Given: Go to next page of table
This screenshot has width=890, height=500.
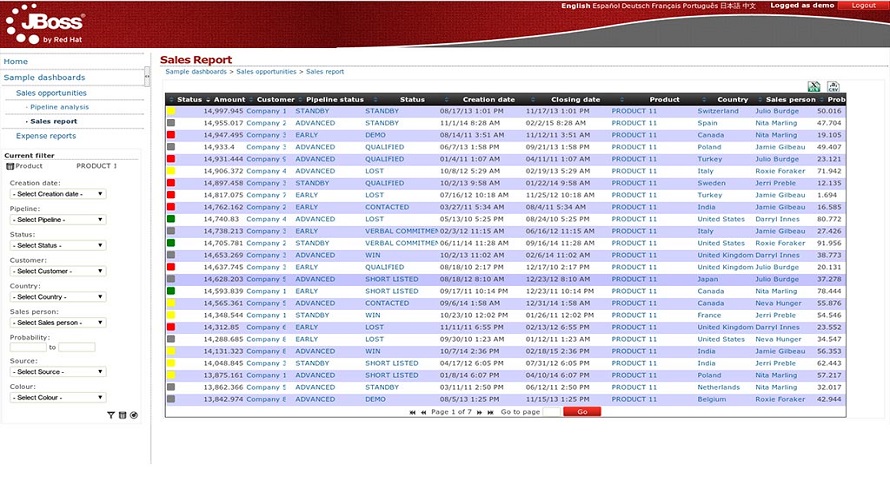Looking at the screenshot, I should pyautogui.click(x=480, y=413).
